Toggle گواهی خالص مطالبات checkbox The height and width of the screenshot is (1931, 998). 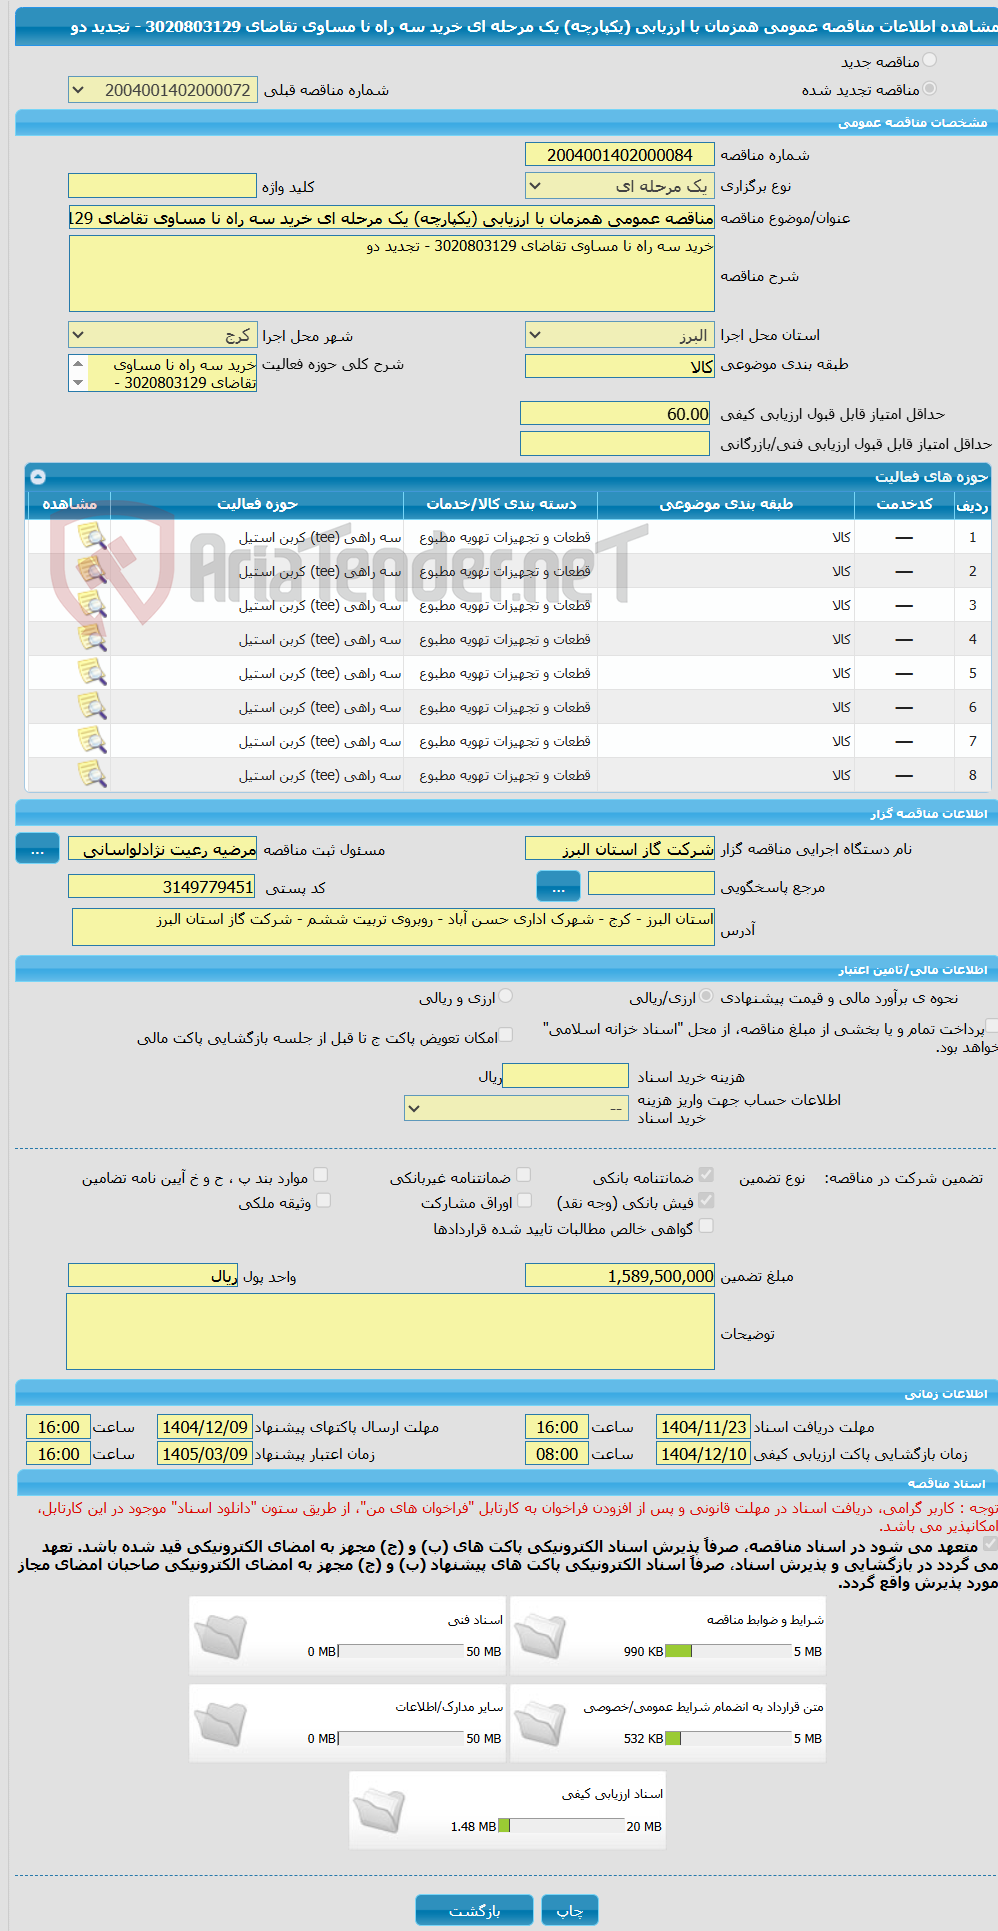[706, 1227]
